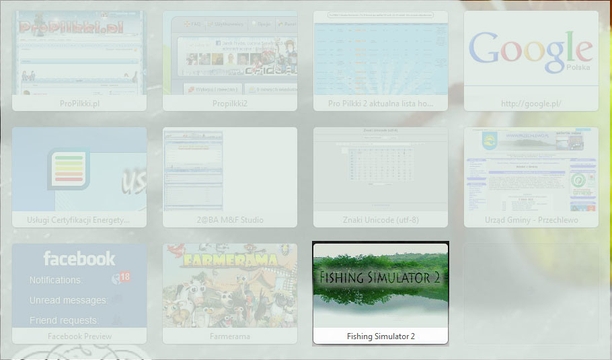Image resolution: width=612 pixels, height=360 pixels.
Task: Click Facebook notifications badge showing 18
Action: 125,277
